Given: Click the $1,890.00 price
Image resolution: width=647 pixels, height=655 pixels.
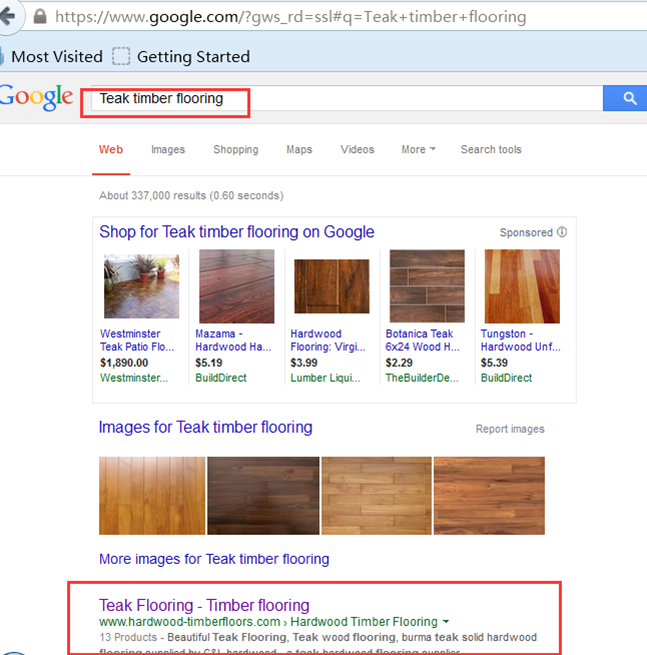Looking at the screenshot, I should 124,363.
